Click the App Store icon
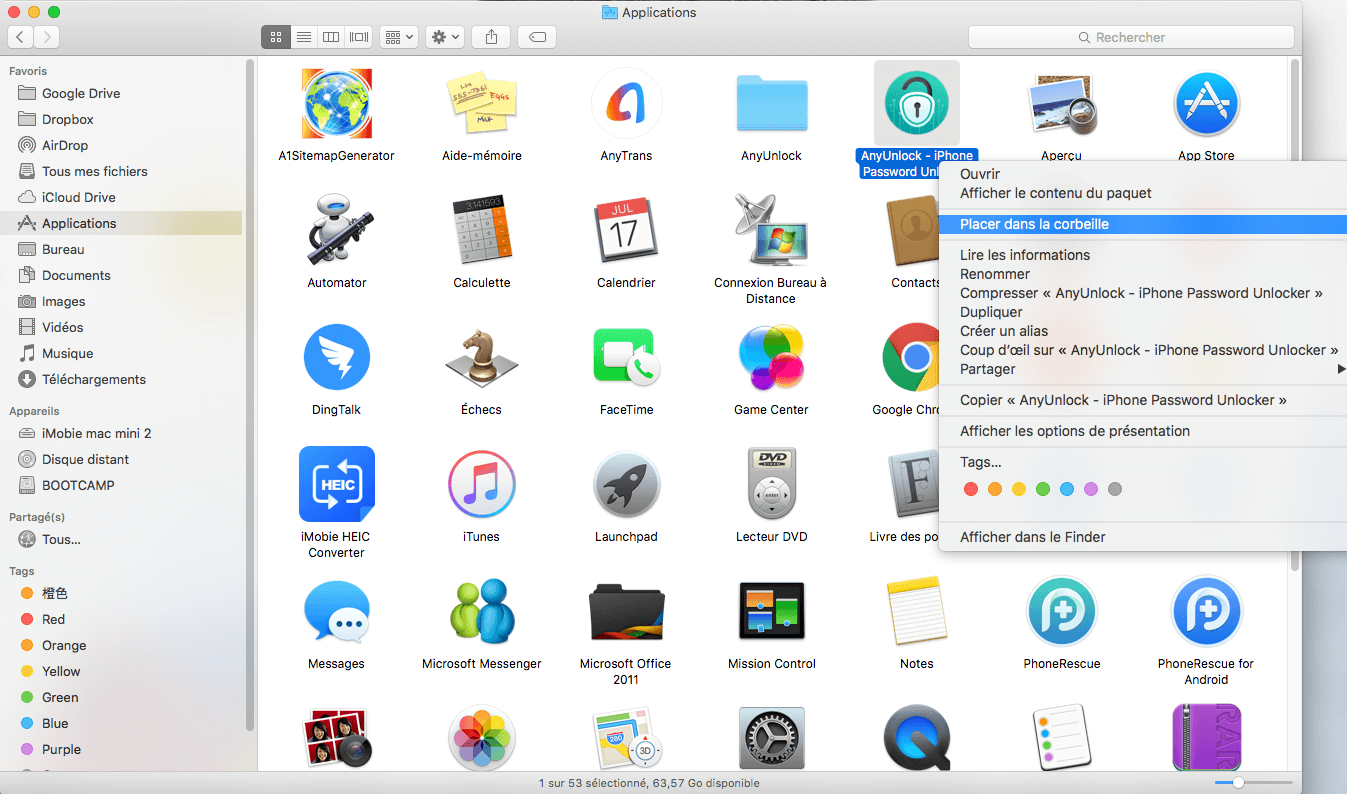Viewport: 1347px width, 794px height. [1206, 104]
